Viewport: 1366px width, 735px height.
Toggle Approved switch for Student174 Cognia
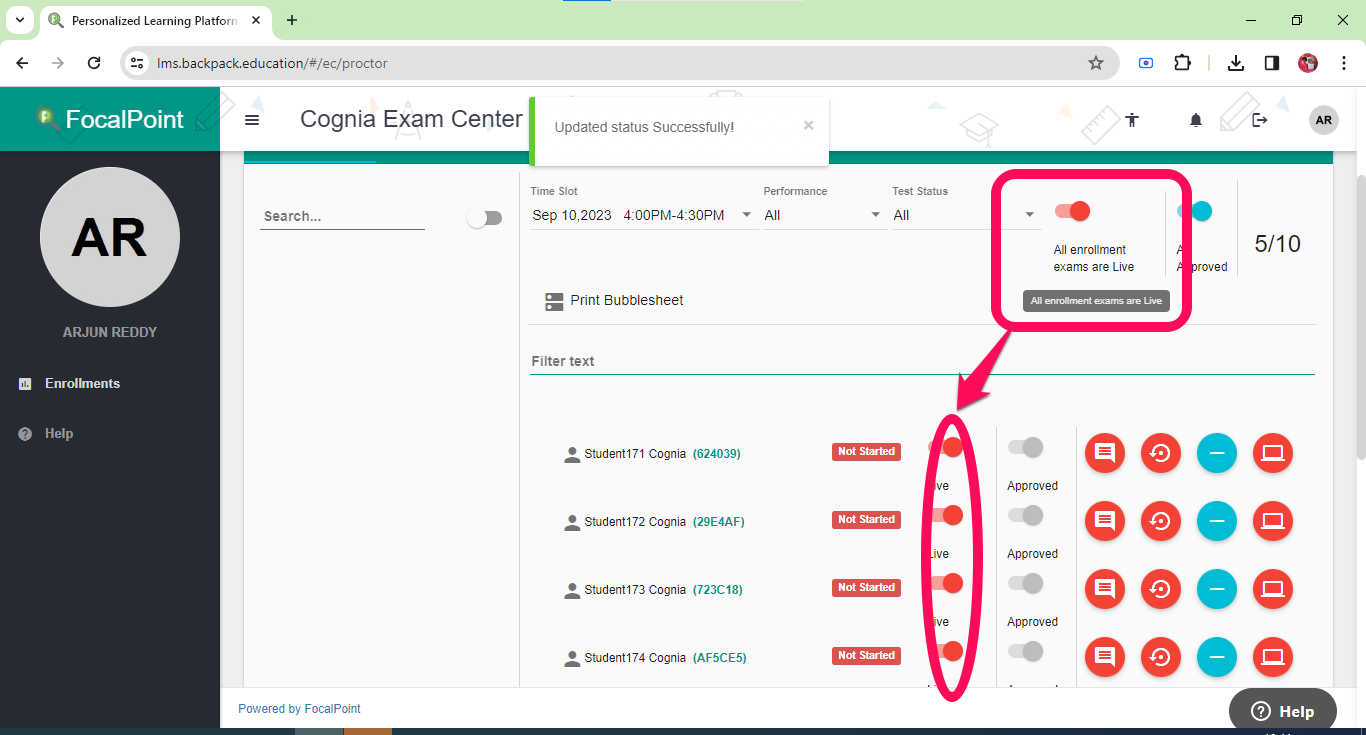(1025, 651)
